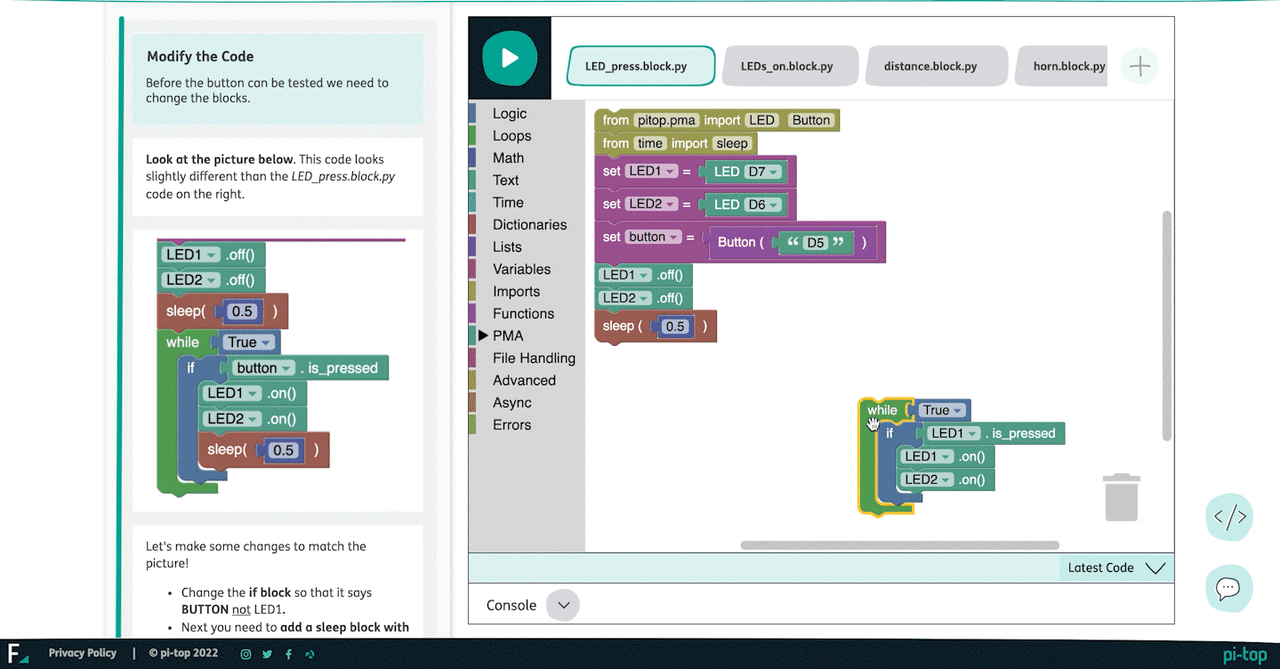Click the plus icon to add file

1140,67
